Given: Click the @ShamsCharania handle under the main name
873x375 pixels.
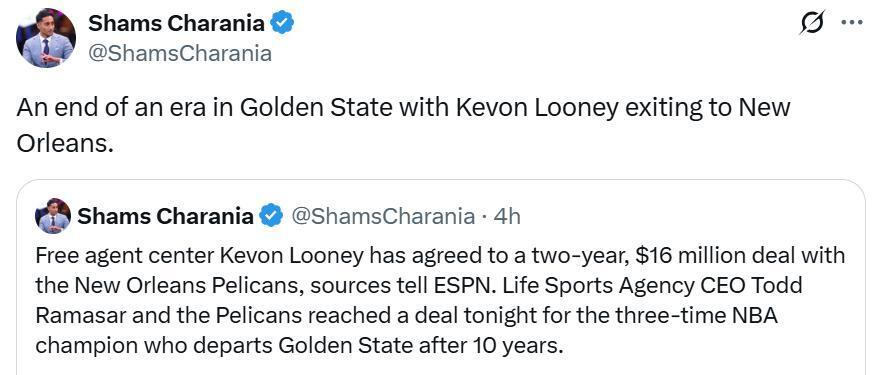Looking at the screenshot, I should 180,54.
